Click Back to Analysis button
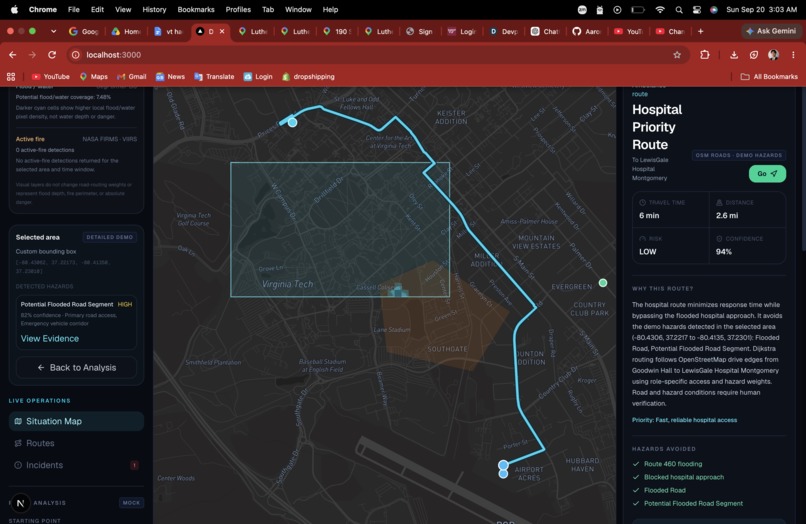This screenshot has width=806, height=524. tap(77, 368)
